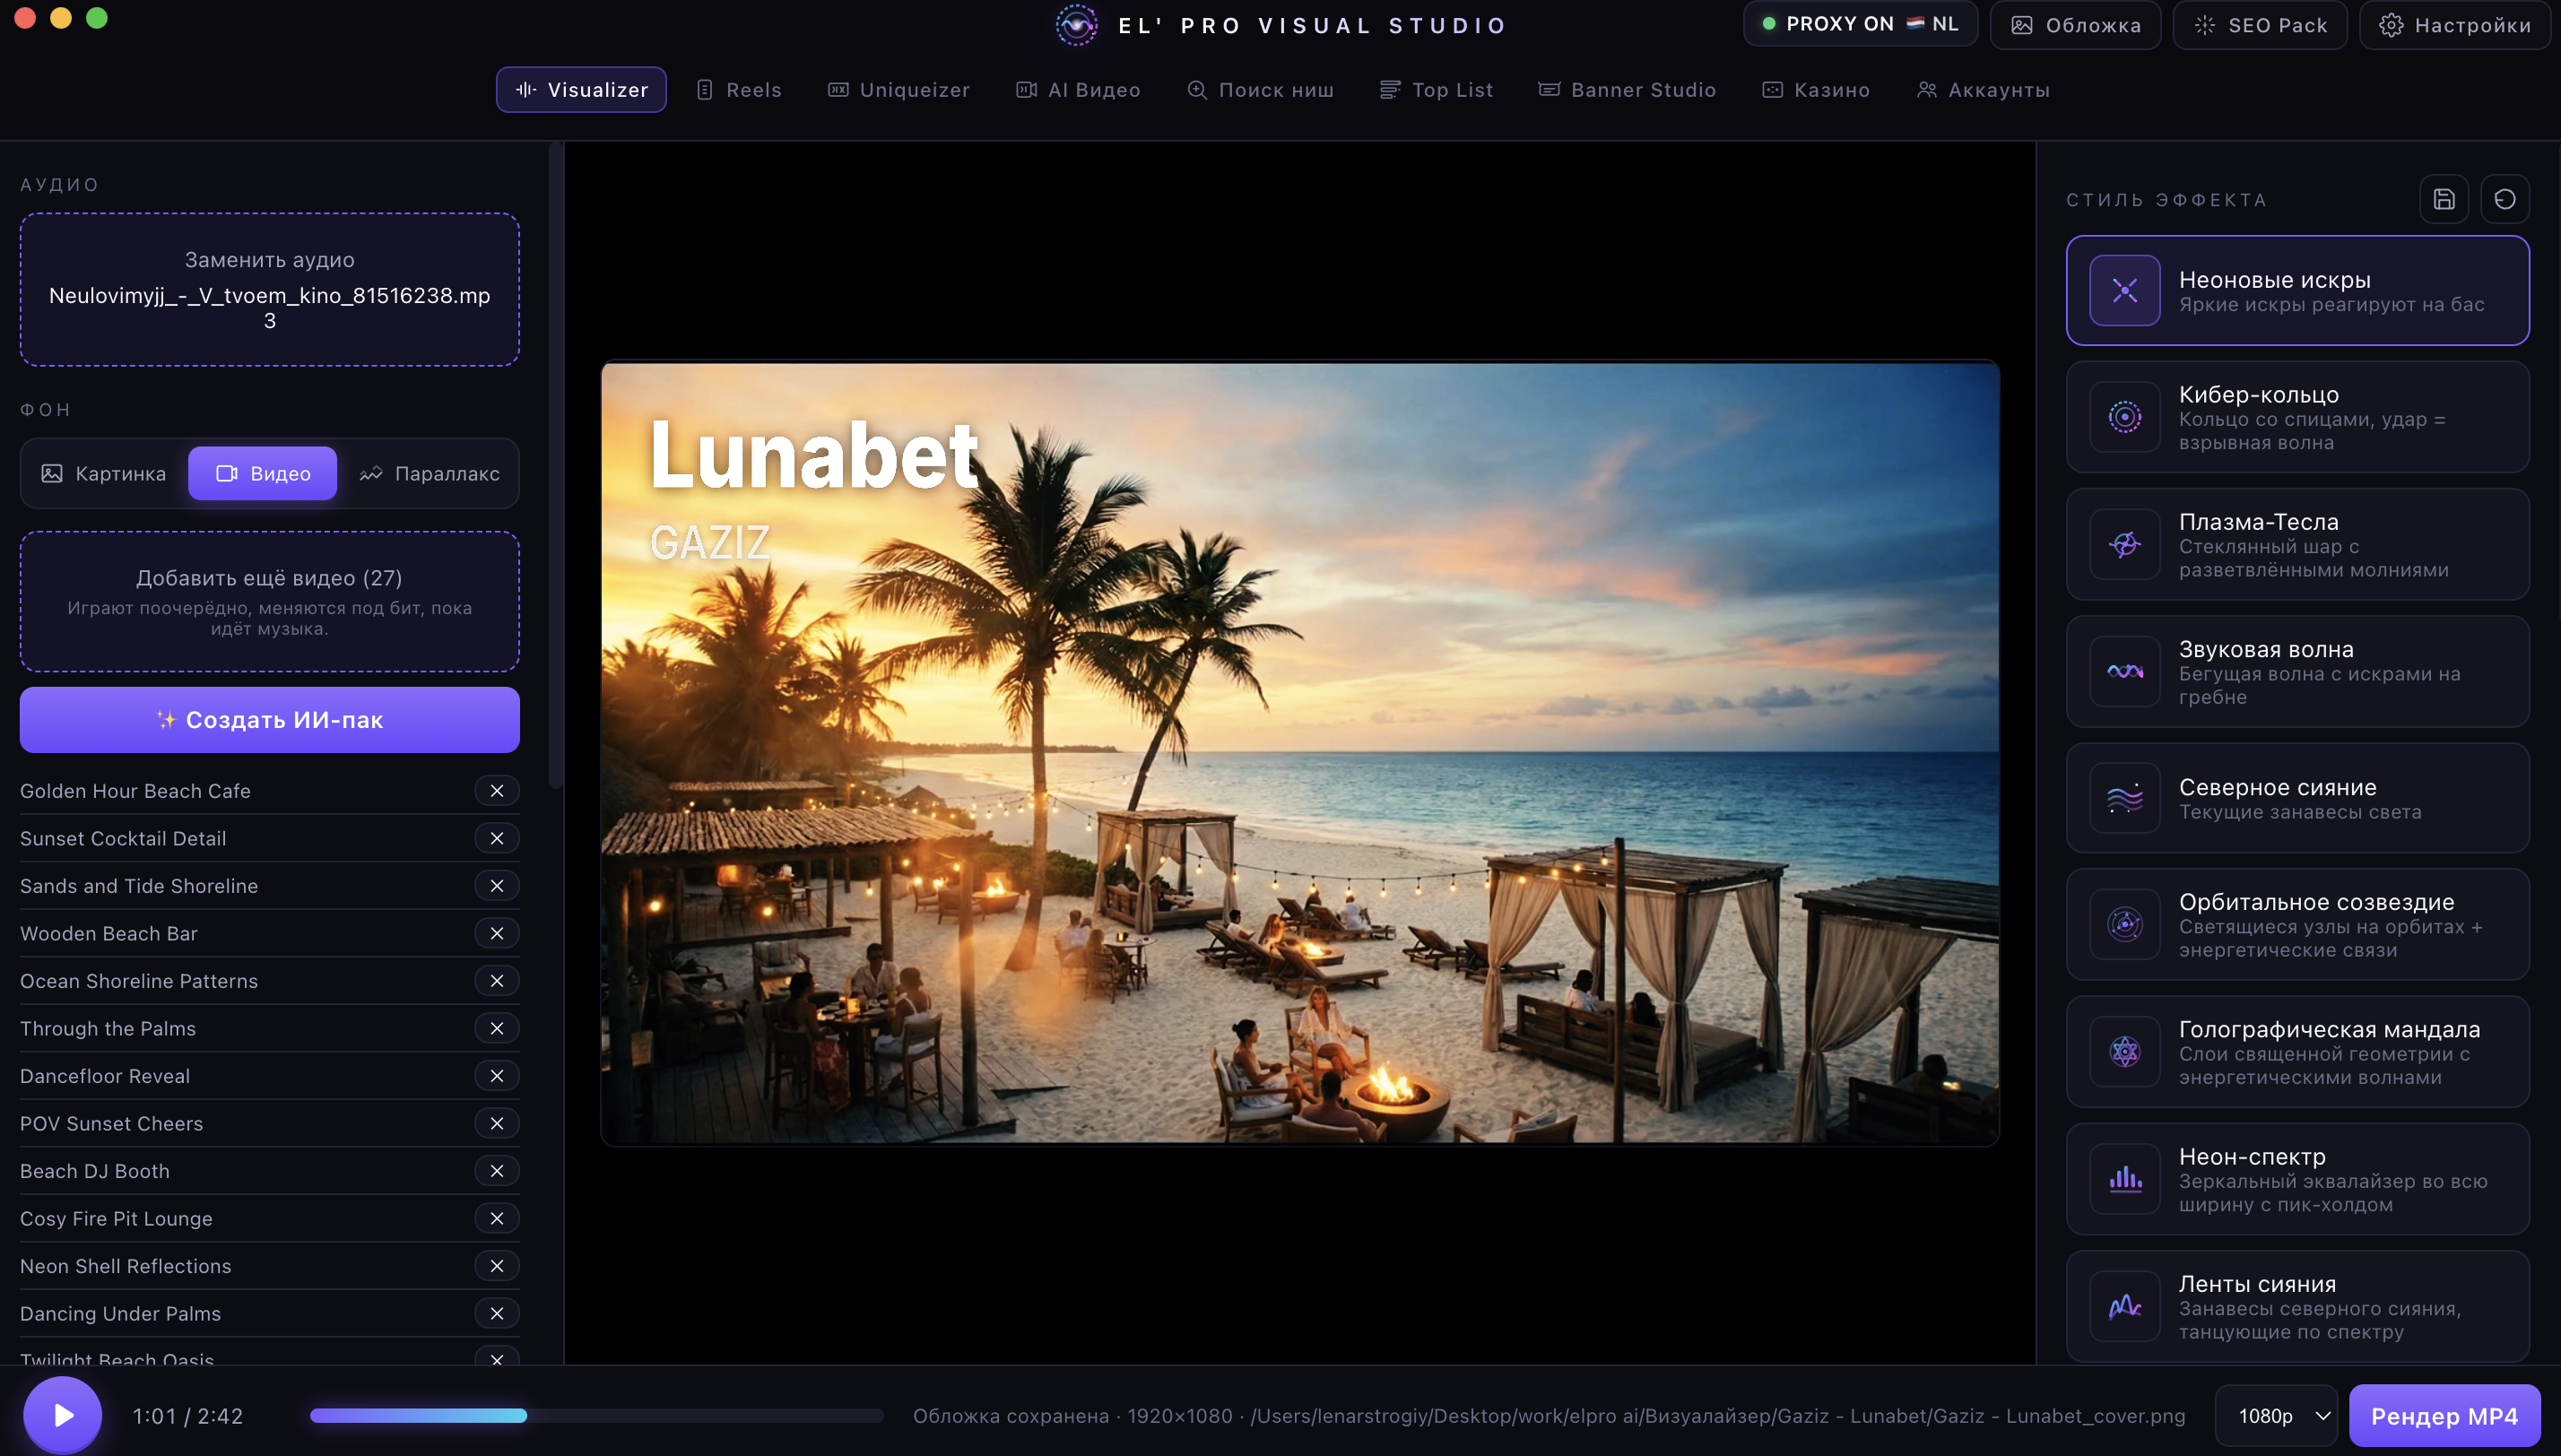Click Заменить аудио drop zone

pos(270,290)
